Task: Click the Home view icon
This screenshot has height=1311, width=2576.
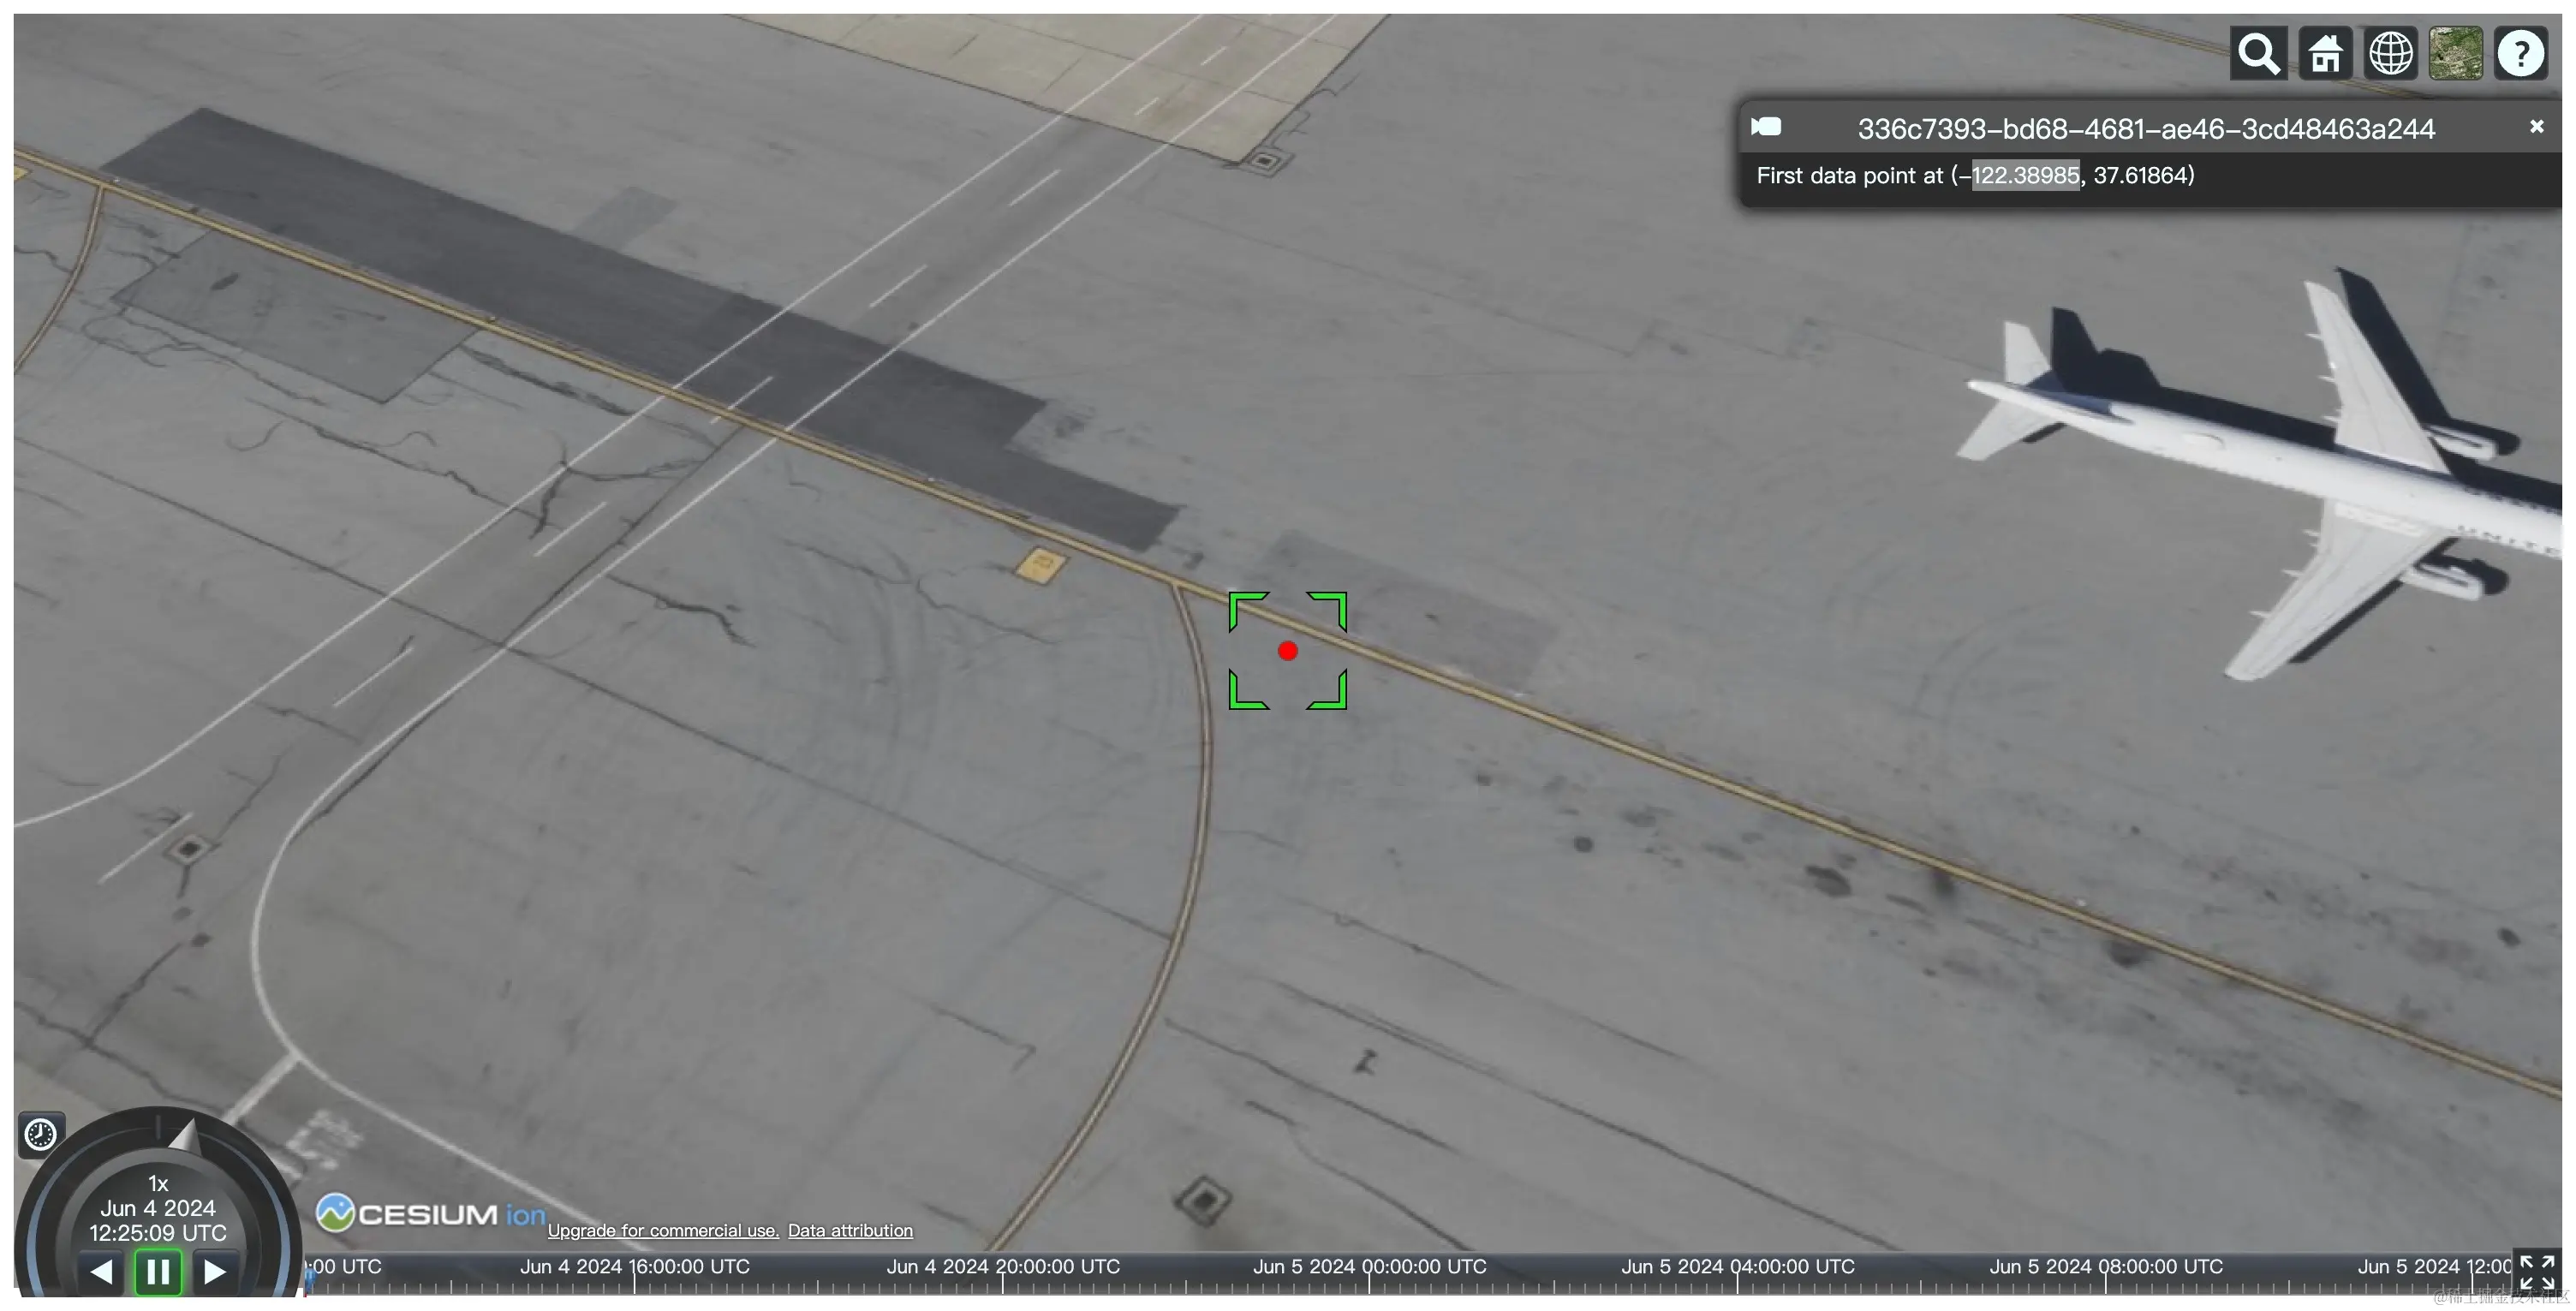Action: [x=2325, y=53]
